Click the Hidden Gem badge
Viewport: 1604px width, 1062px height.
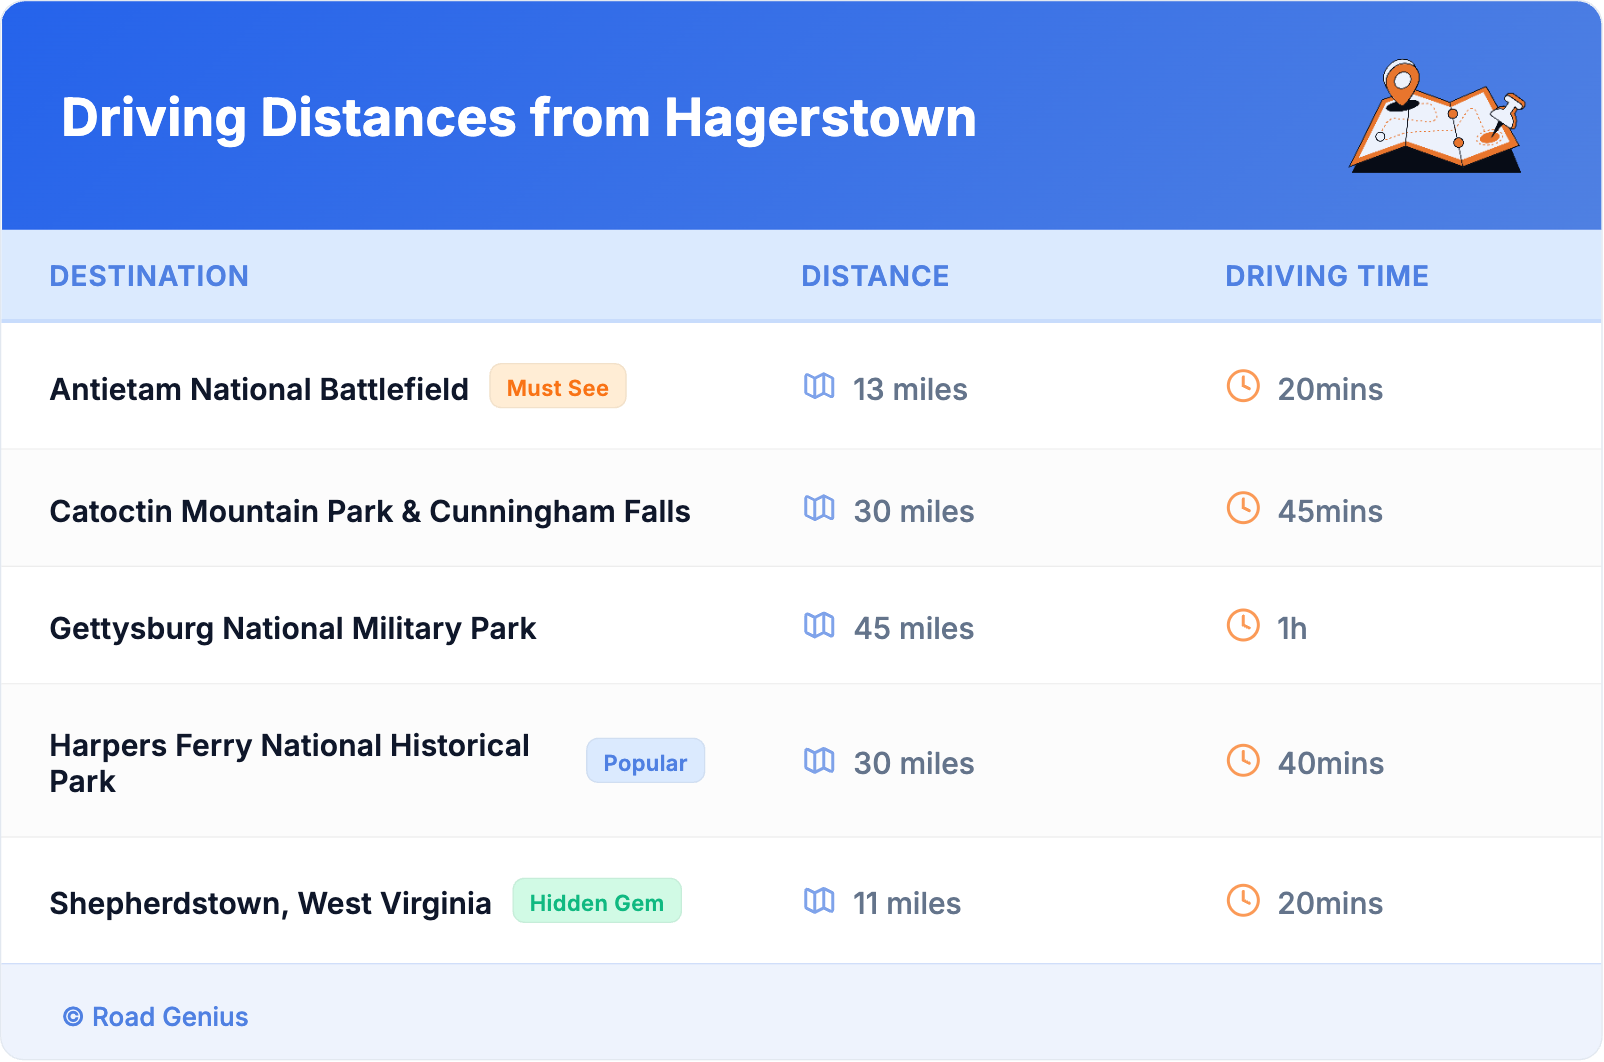click(596, 902)
